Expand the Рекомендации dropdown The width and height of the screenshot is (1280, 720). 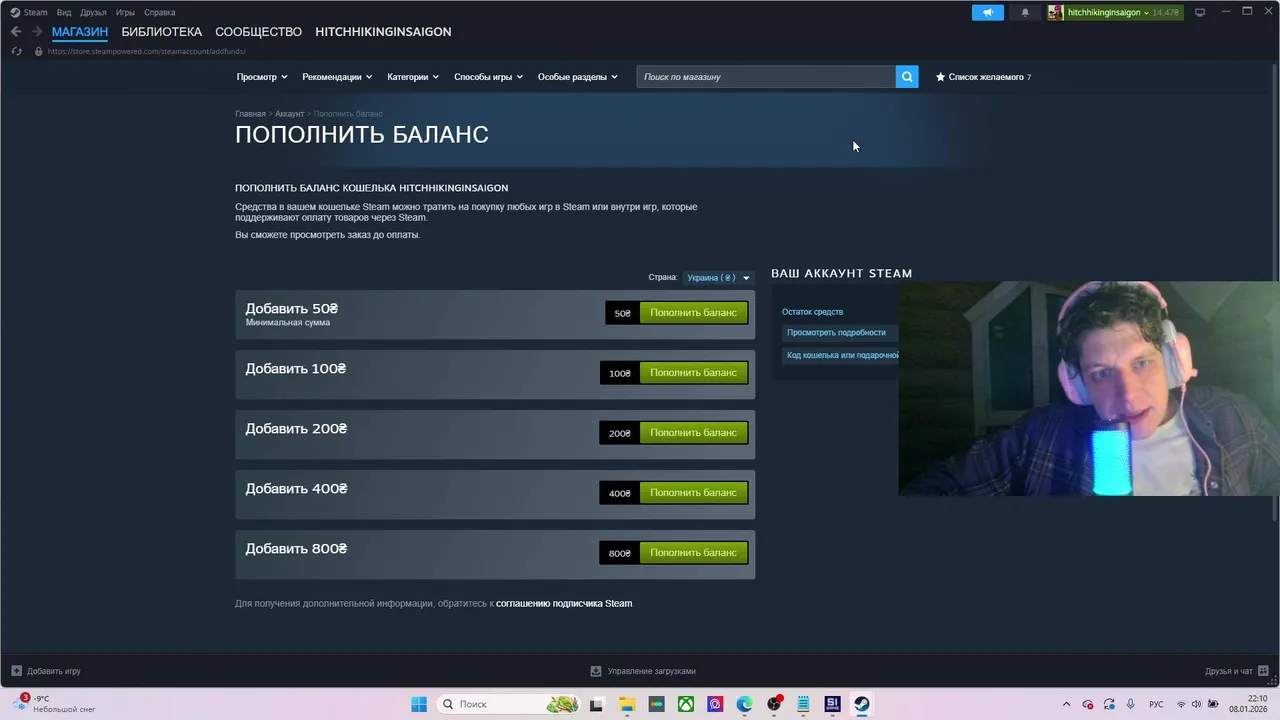point(337,77)
